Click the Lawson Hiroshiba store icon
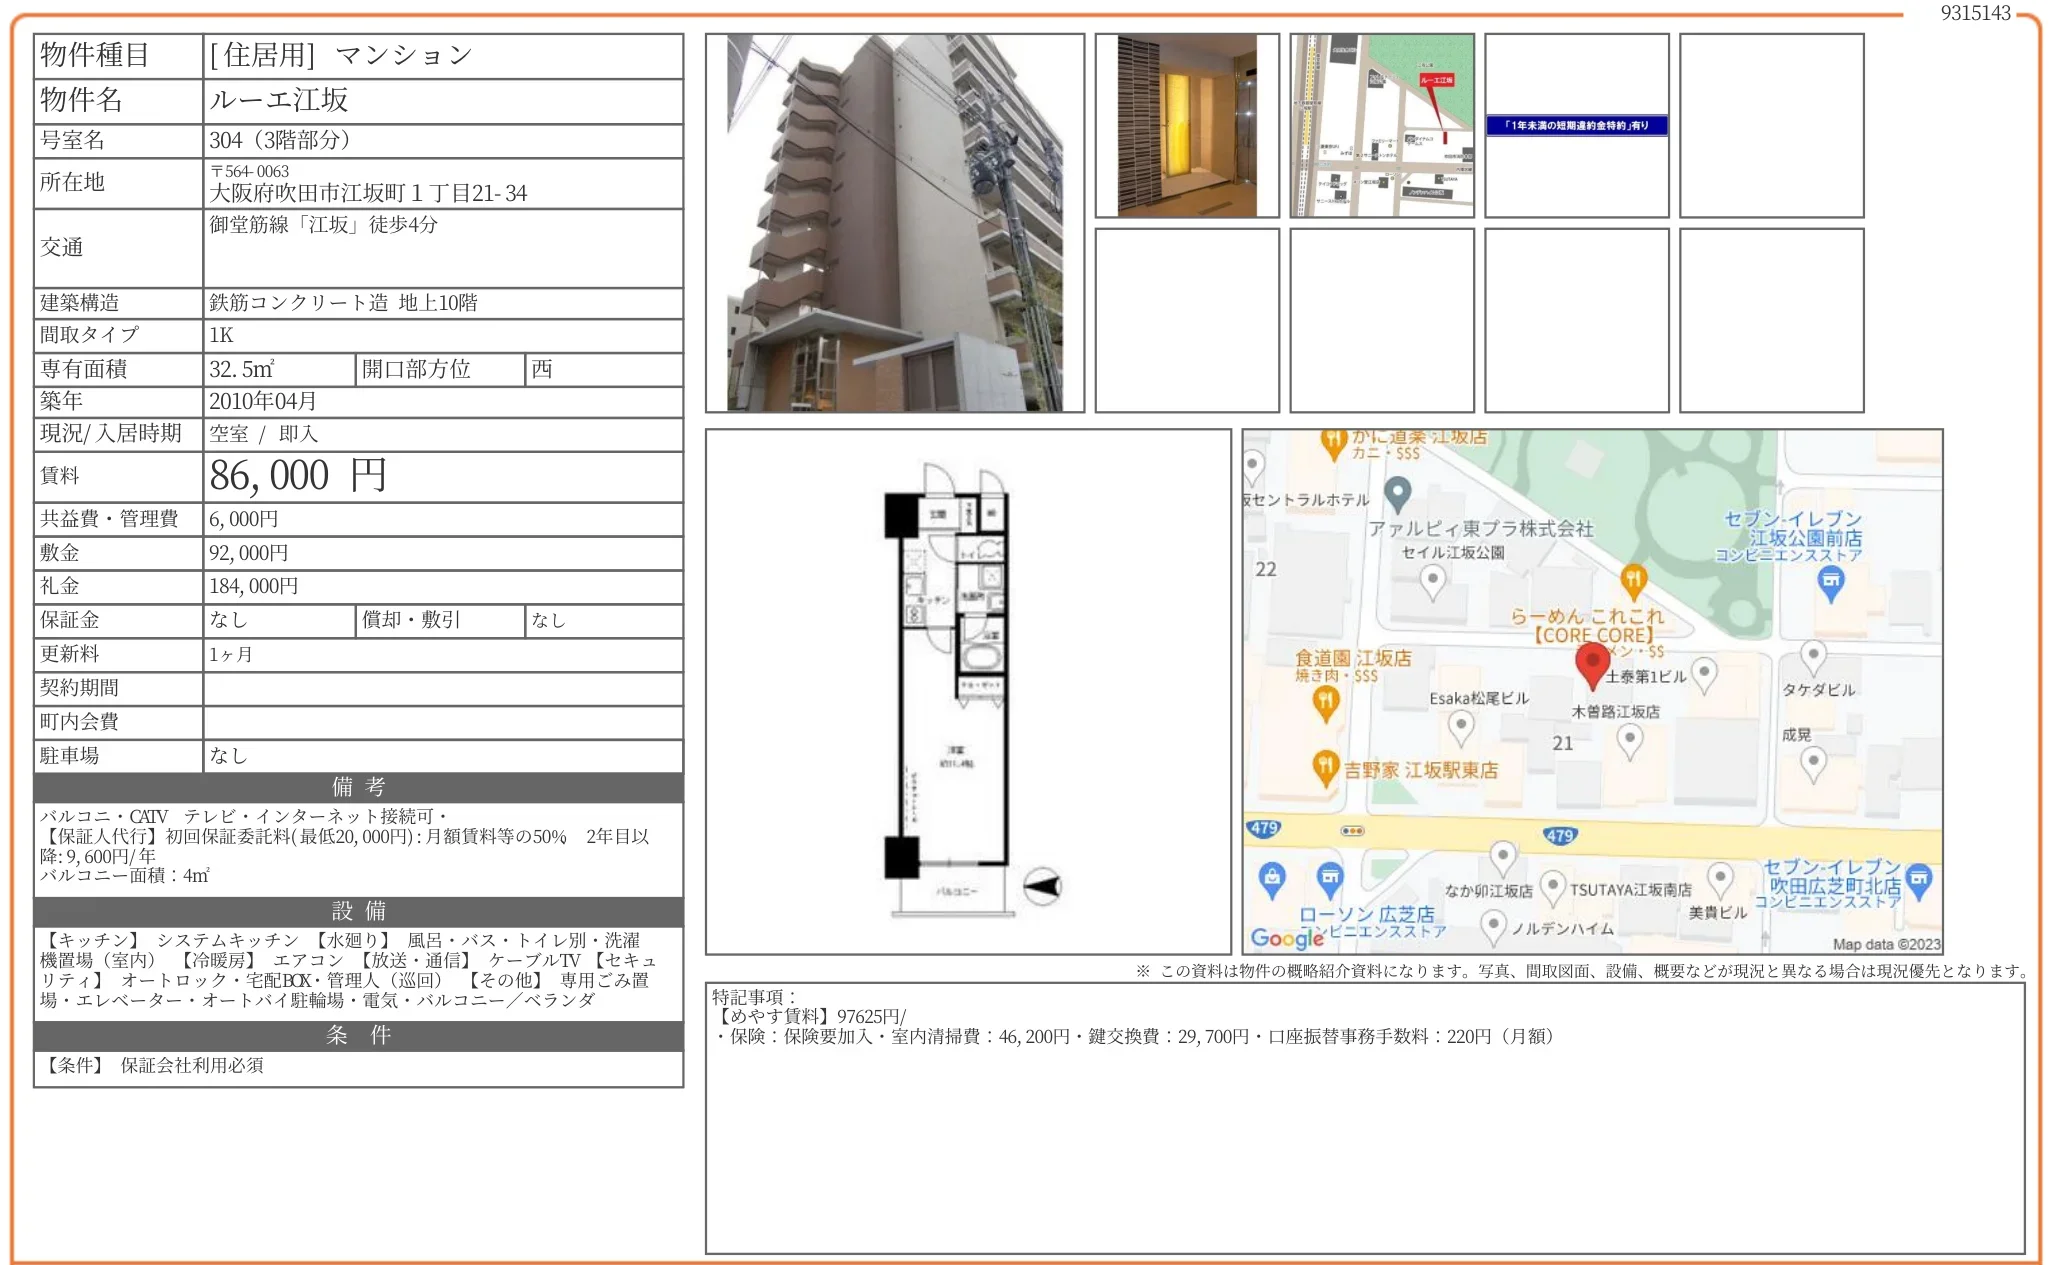The width and height of the screenshot is (2056, 1265). tap(1329, 879)
